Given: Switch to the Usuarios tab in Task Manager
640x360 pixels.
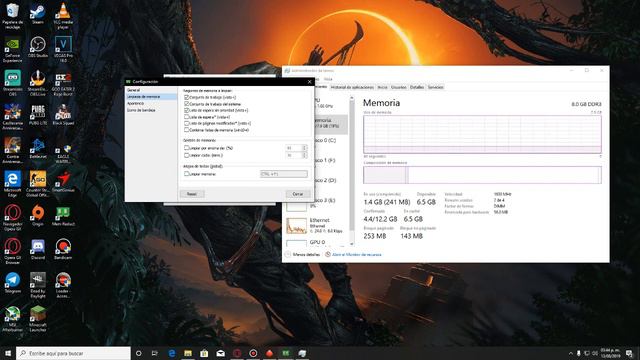Looking at the screenshot, I should tap(399, 87).
